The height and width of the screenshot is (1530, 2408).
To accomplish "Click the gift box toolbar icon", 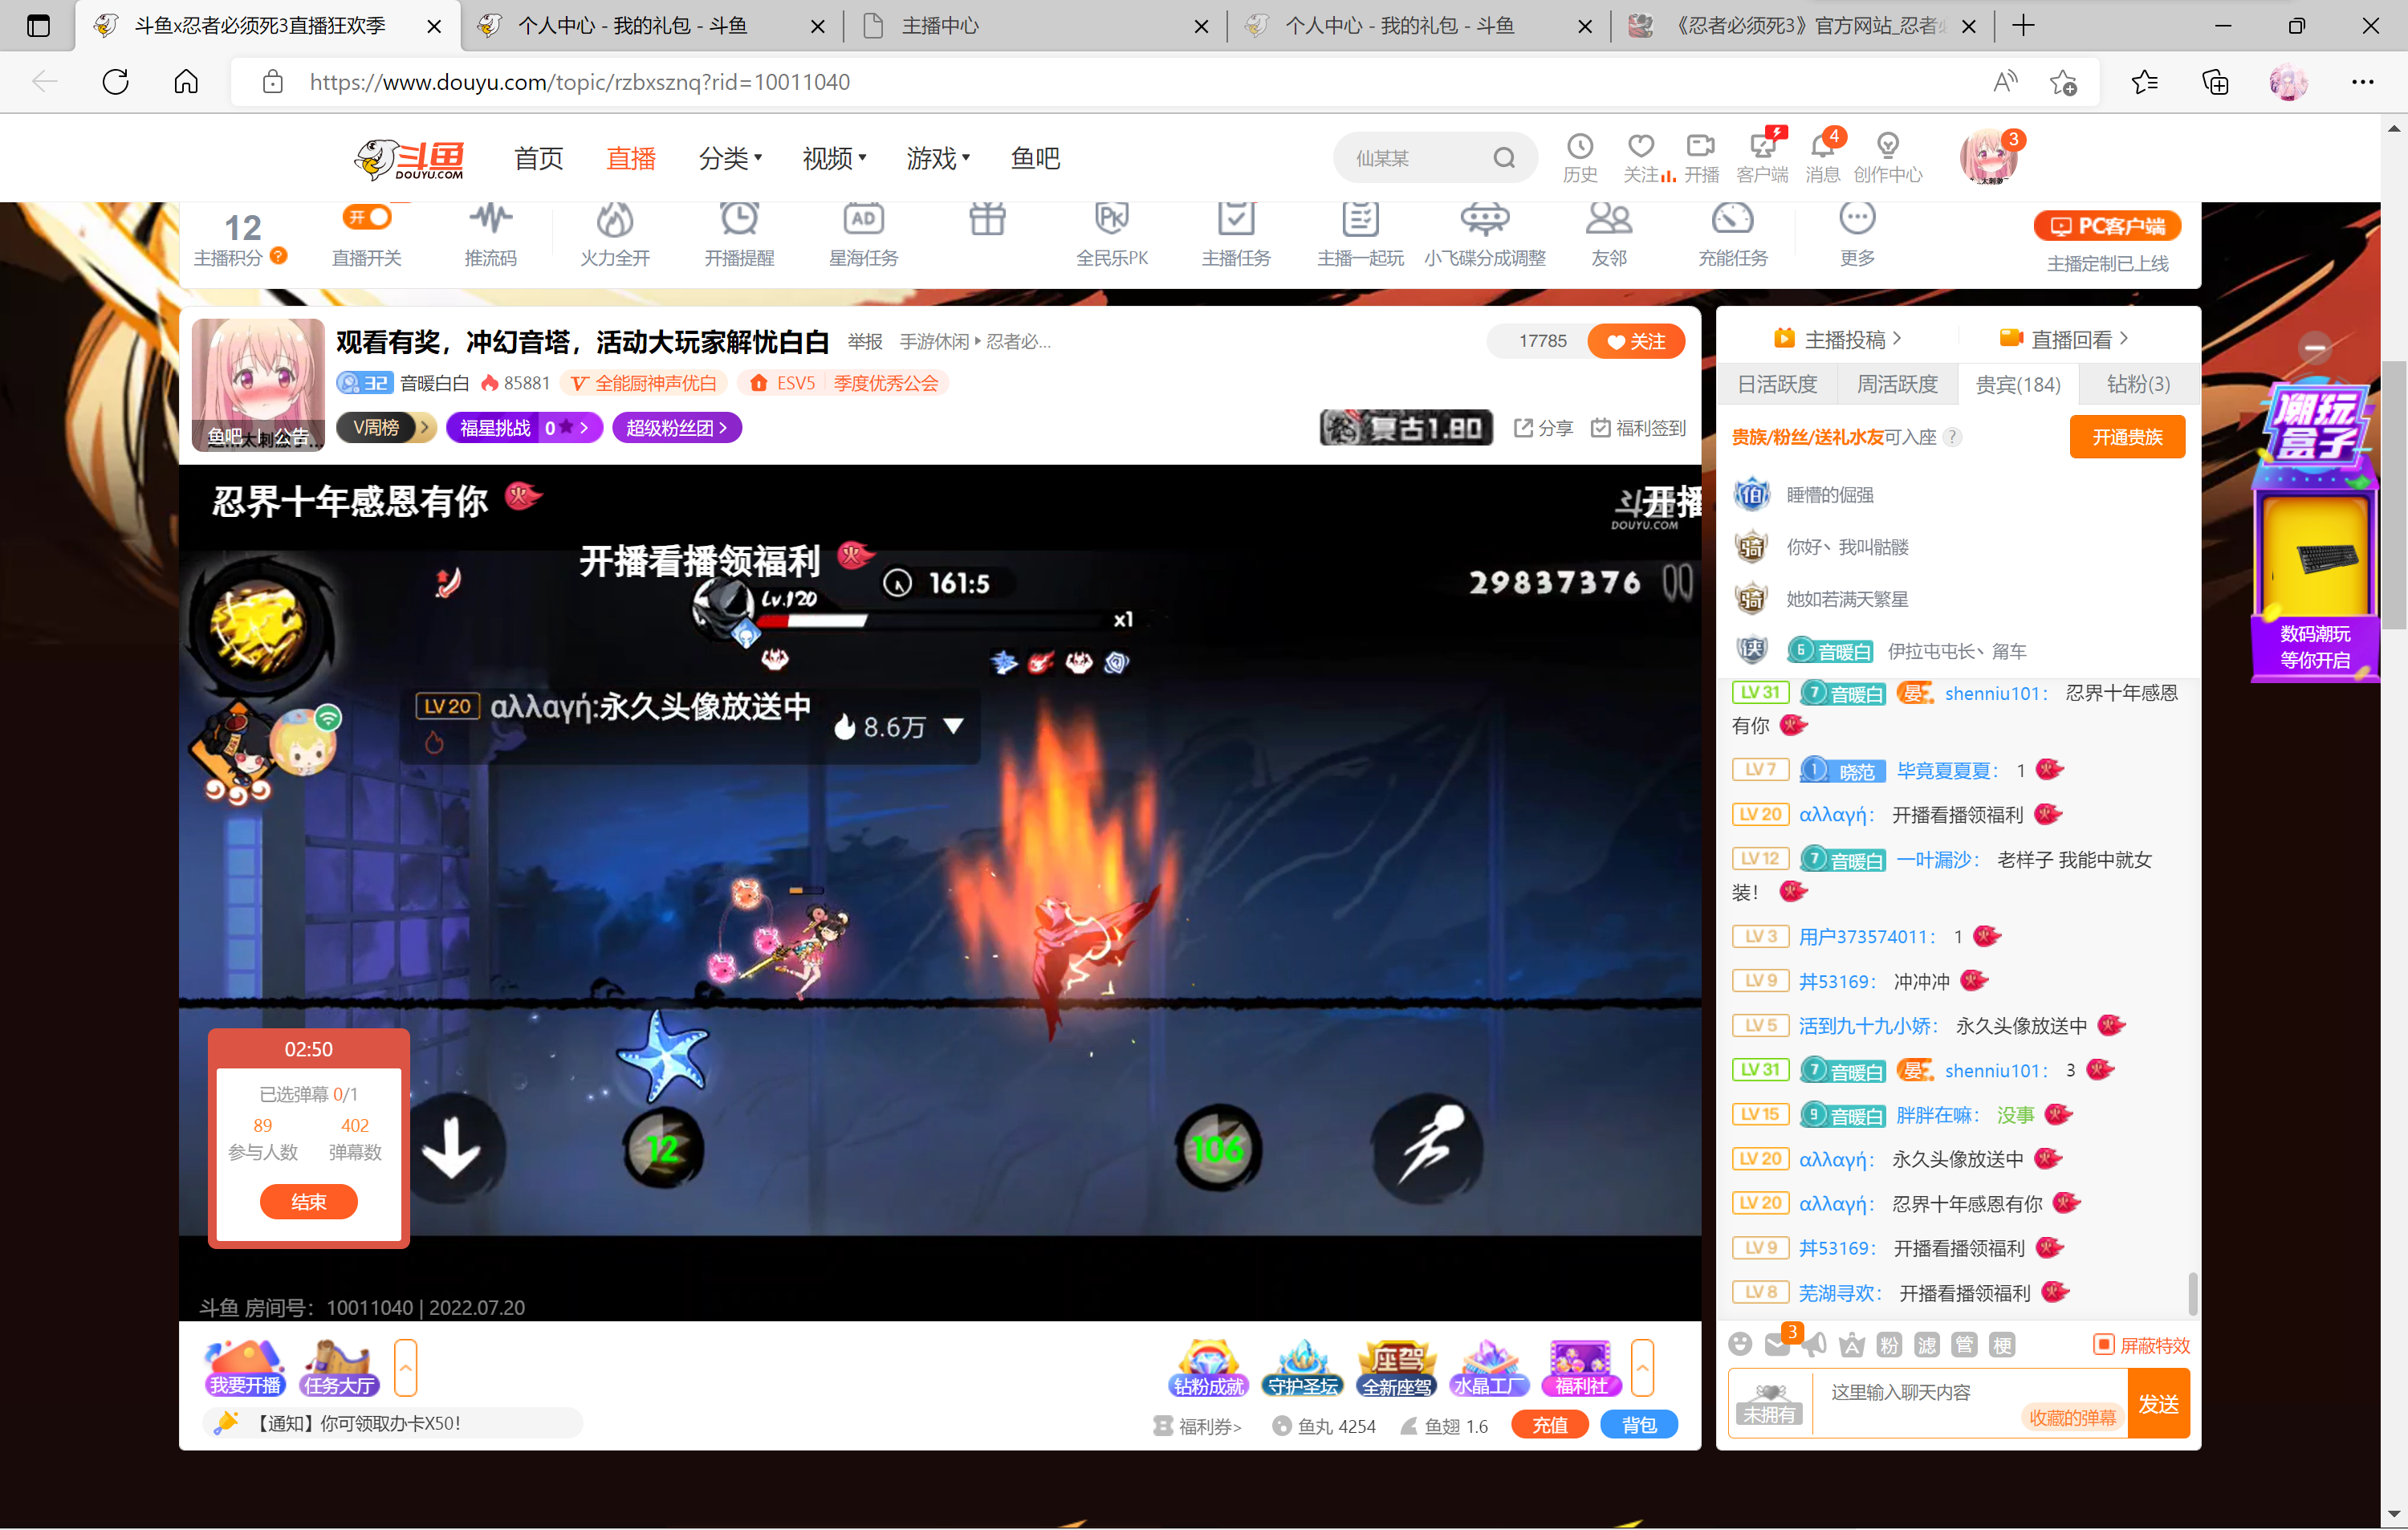I will pos(987,218).
